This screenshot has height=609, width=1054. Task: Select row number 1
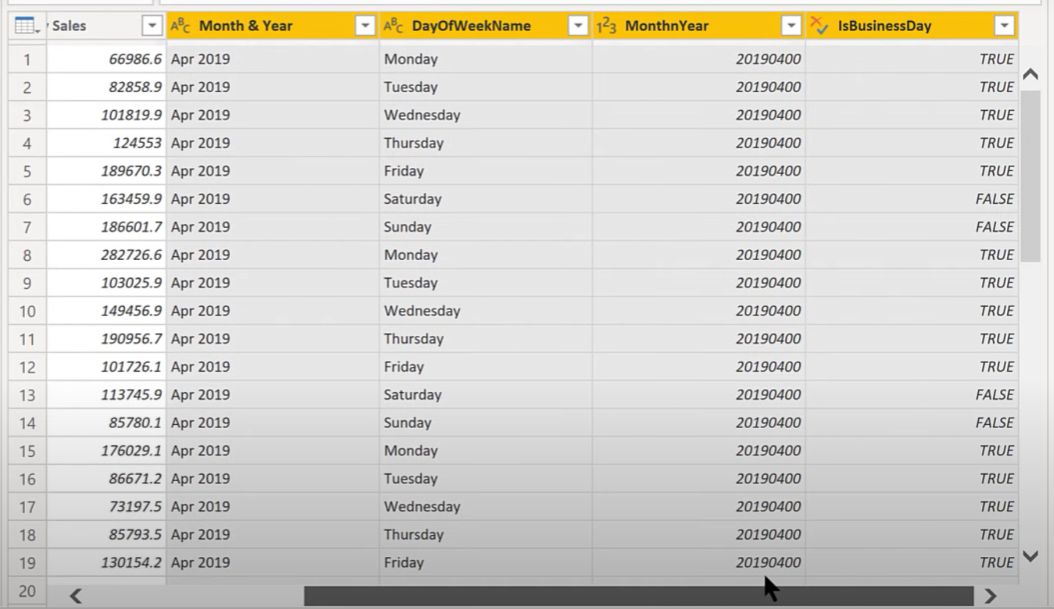(27, 59)
